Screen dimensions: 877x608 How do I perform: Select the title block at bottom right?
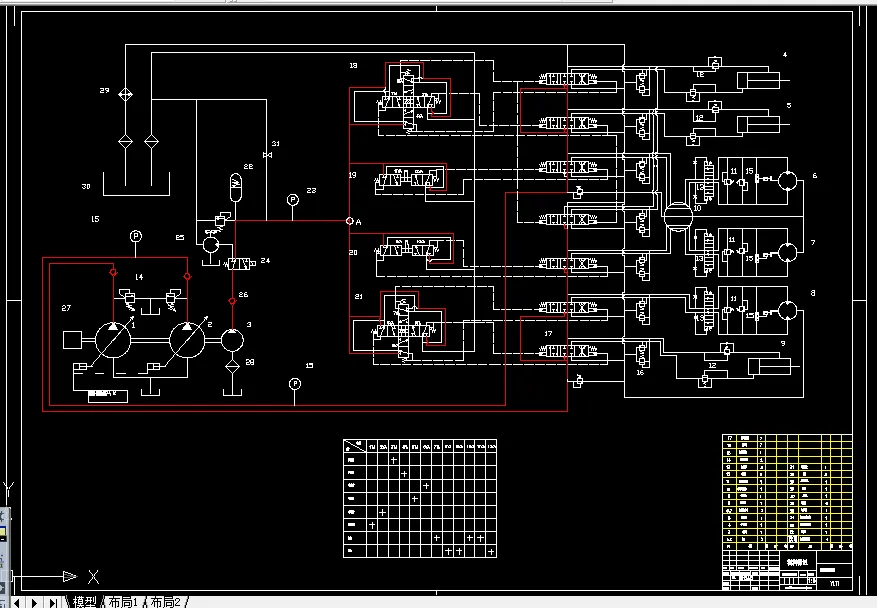click(787, 570)
